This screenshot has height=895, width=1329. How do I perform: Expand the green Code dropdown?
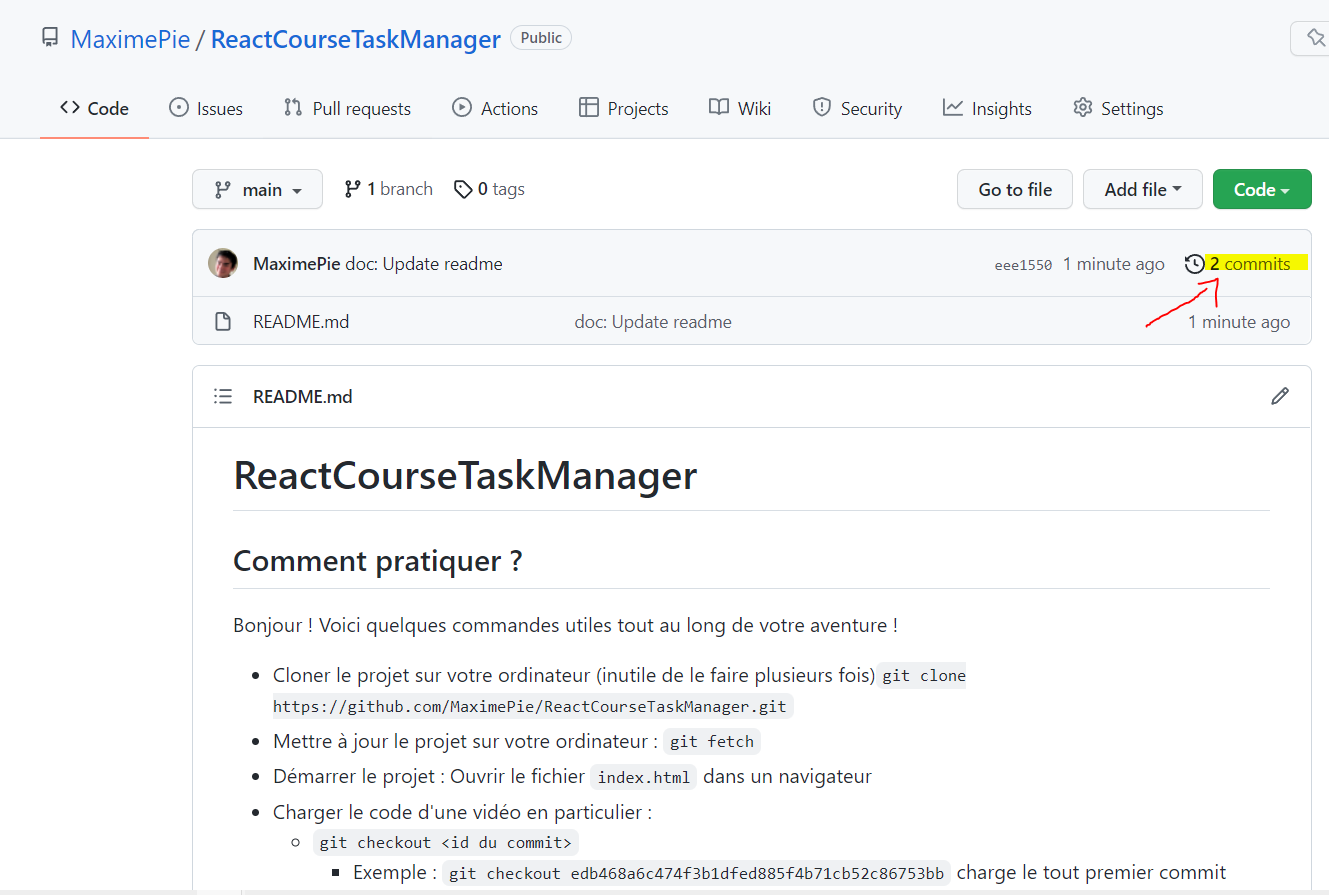[x=1262, y=188]
